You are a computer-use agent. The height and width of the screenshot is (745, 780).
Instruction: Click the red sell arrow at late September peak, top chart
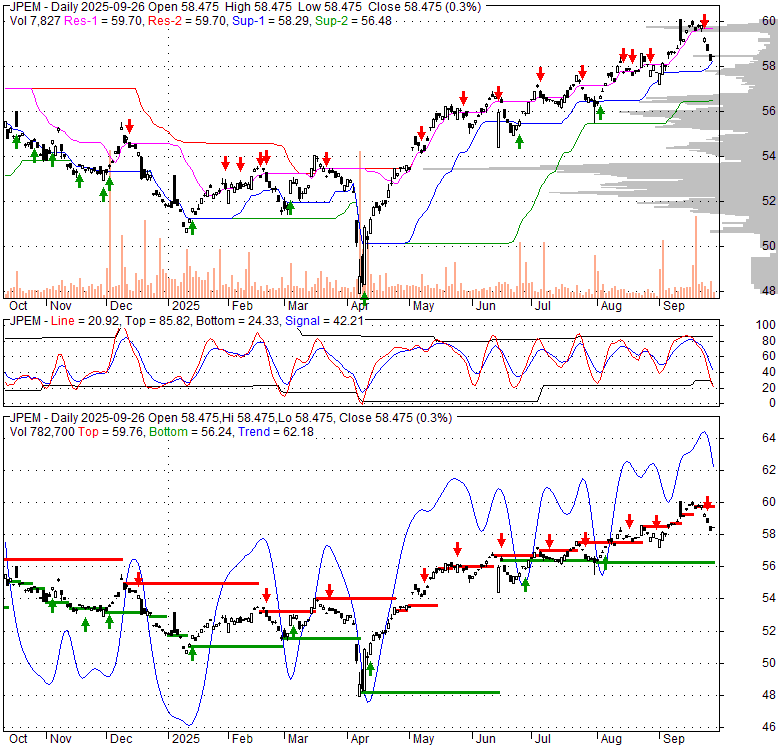[704, 21]
